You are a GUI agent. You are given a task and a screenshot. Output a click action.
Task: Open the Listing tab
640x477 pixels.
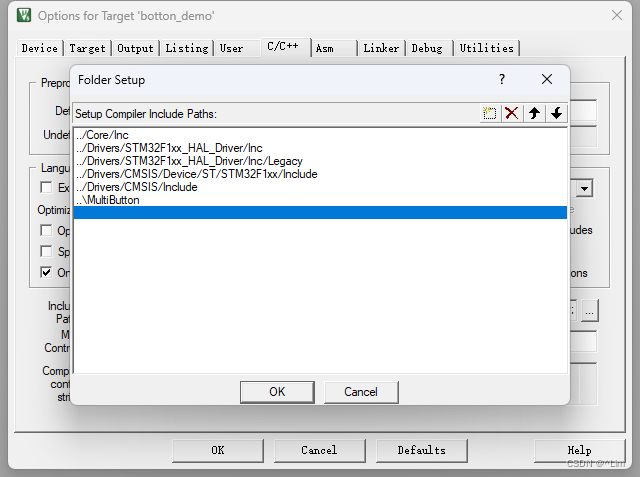(x=187, y=48)
